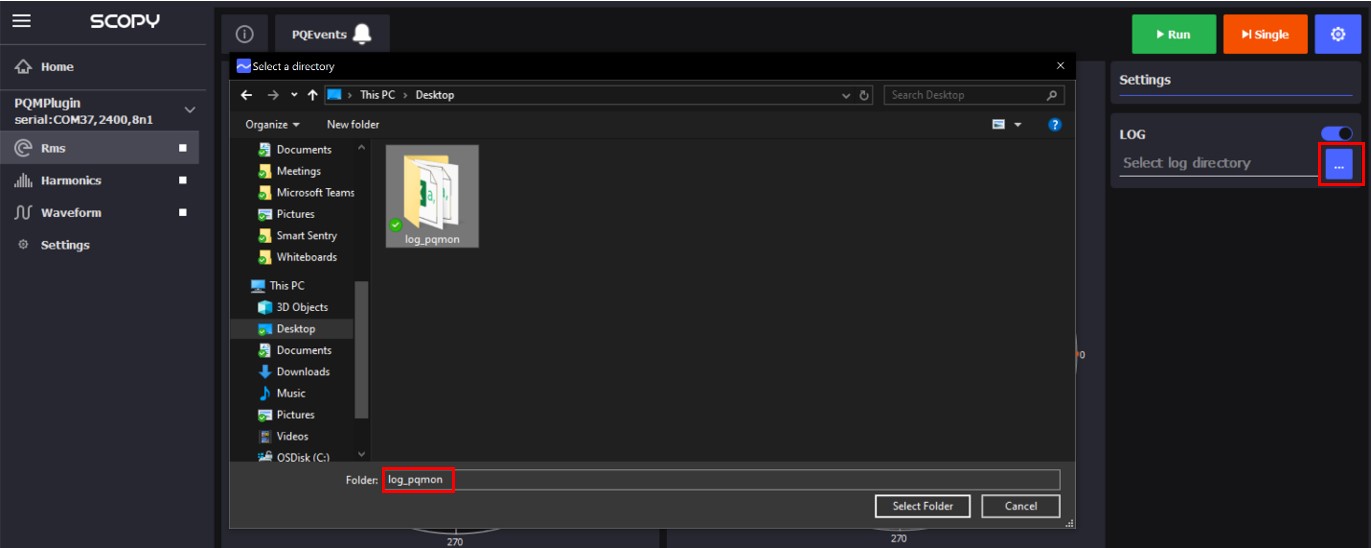The image size is (1372, 548).
Task: Create a New folder
Action: 353,125
